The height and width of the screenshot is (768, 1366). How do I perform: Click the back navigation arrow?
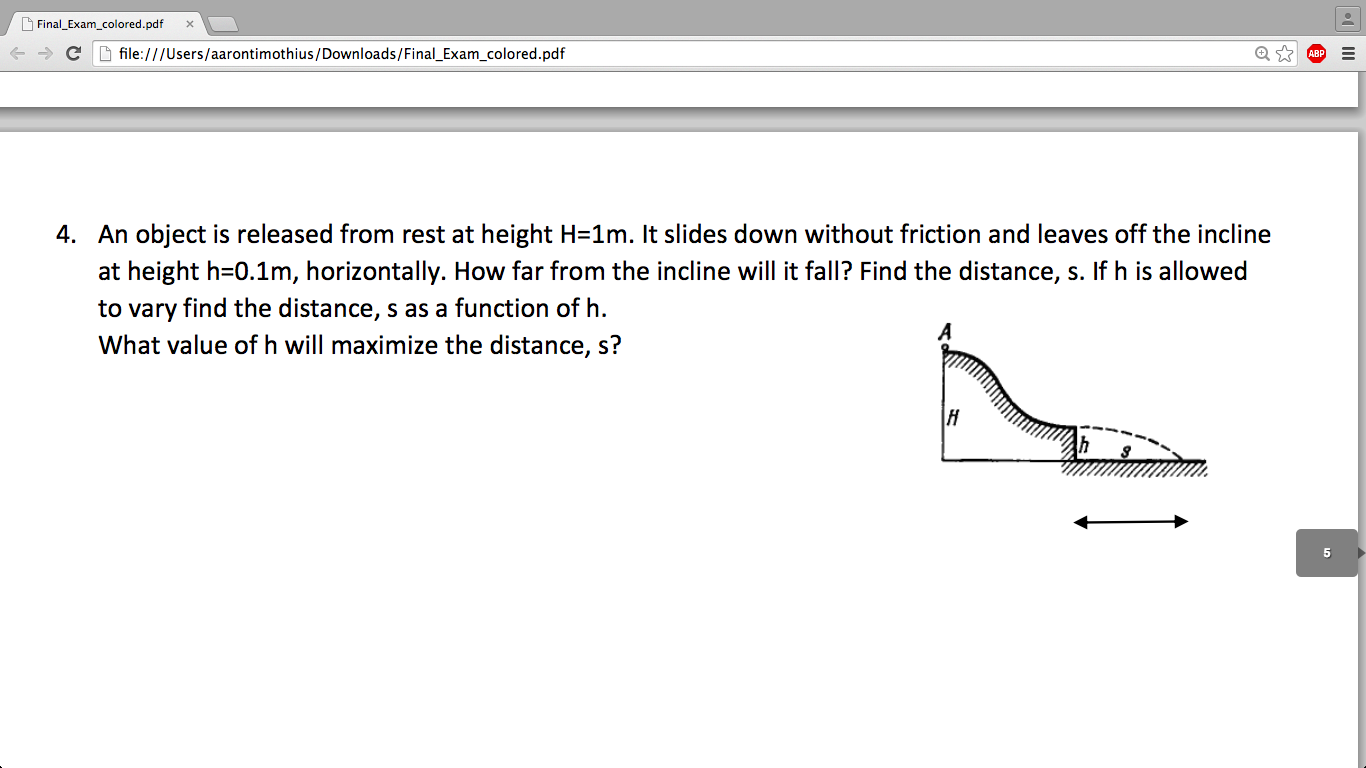click(x=17, y=54)
